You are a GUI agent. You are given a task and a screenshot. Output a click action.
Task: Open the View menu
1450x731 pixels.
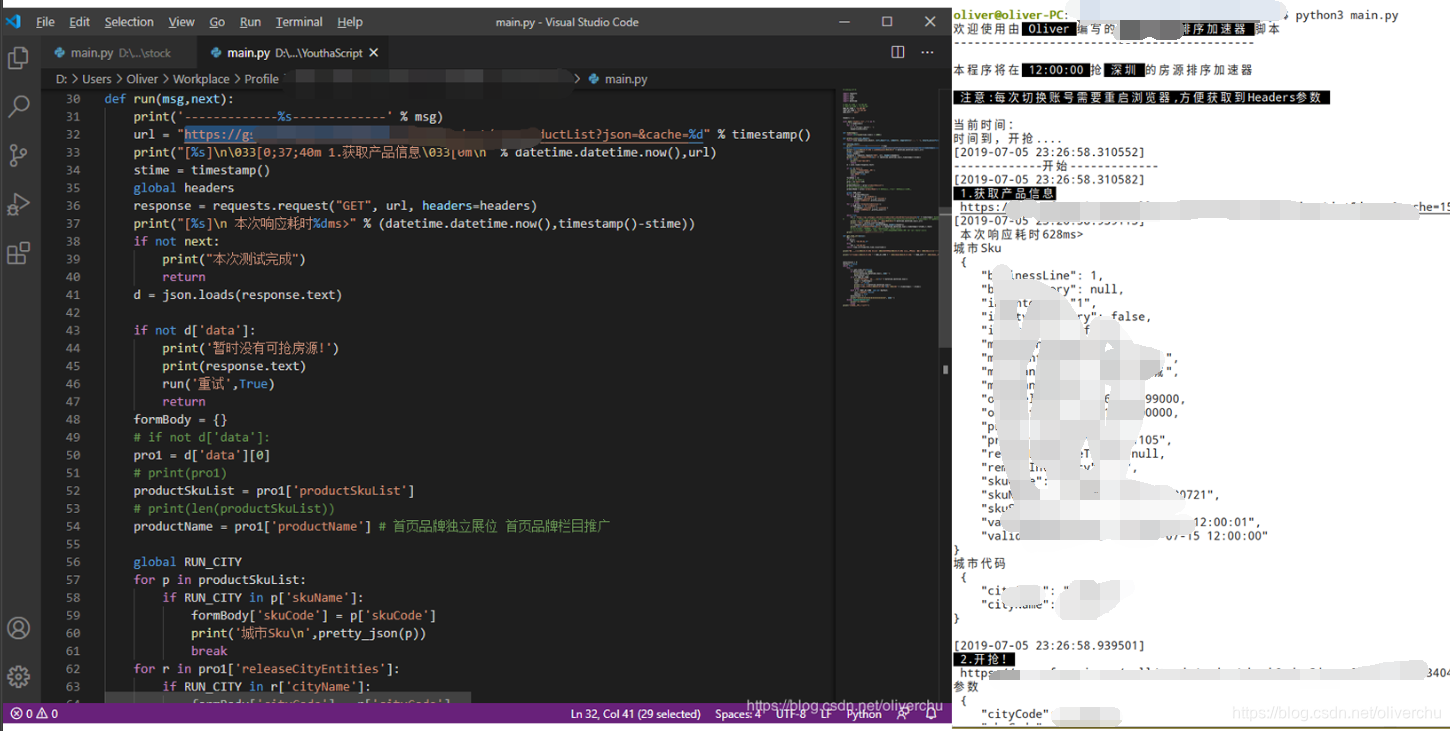pos(182,22)
